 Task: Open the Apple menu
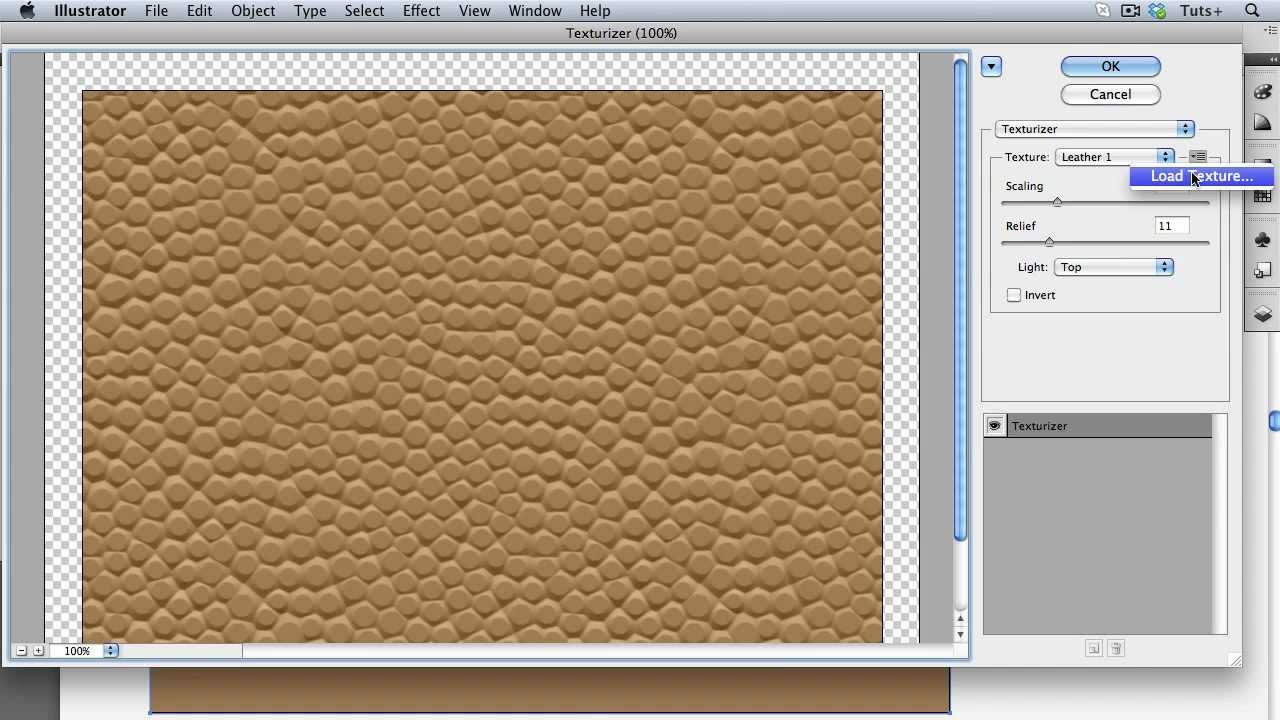coord(27,11)
